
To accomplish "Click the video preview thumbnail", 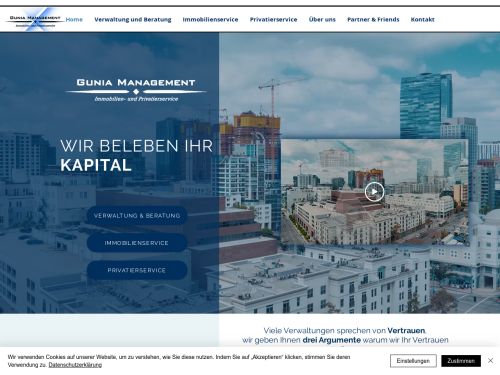I will [x=374, y=192].
